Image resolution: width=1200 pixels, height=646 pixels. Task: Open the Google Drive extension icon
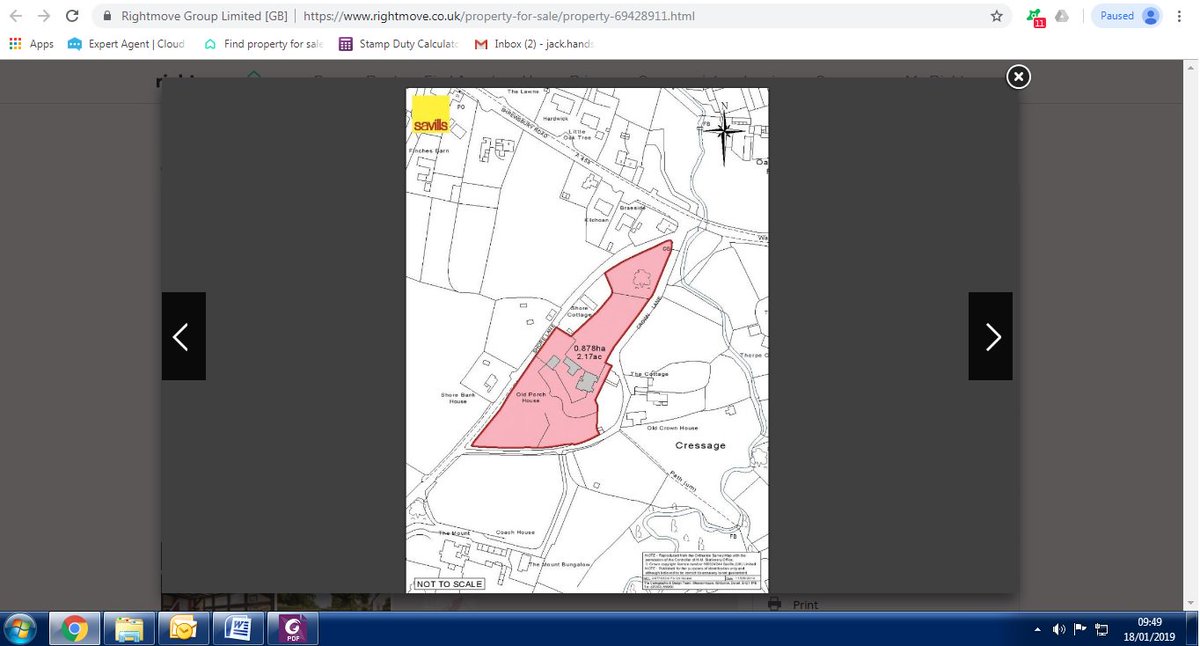click(1062, 16)
